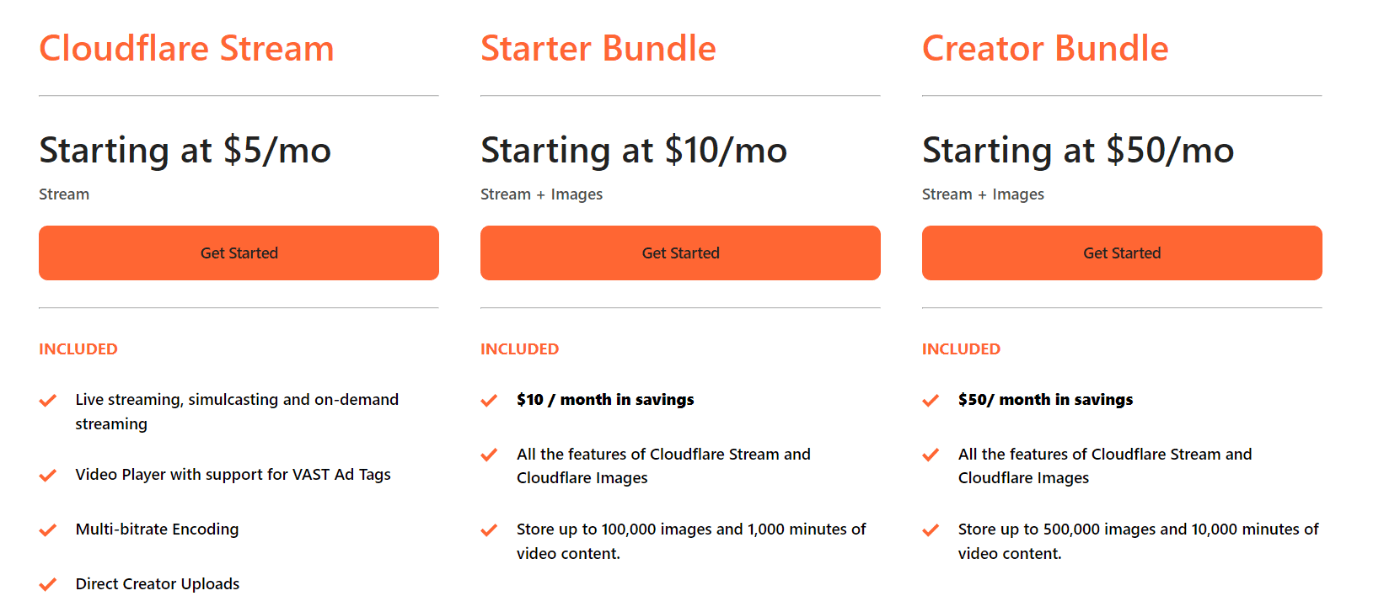Click the checkmark beside $10 monthly savings
1400x596 pixels.
tap(489, 400)
